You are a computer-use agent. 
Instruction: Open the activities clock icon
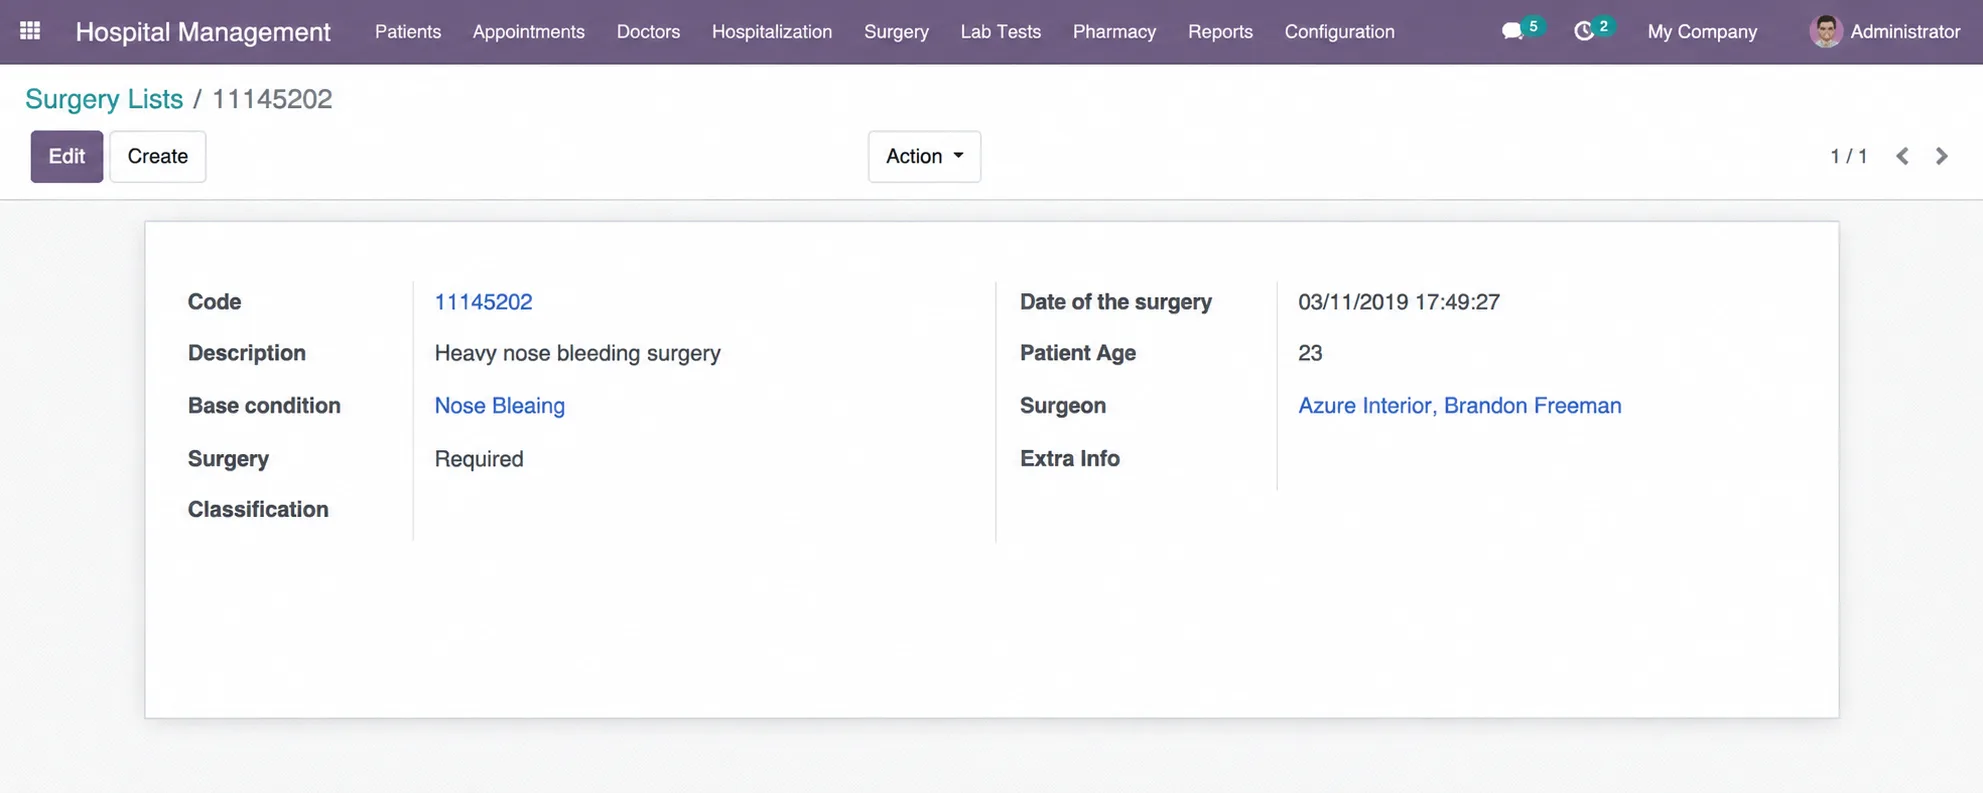coord(1583,32)
